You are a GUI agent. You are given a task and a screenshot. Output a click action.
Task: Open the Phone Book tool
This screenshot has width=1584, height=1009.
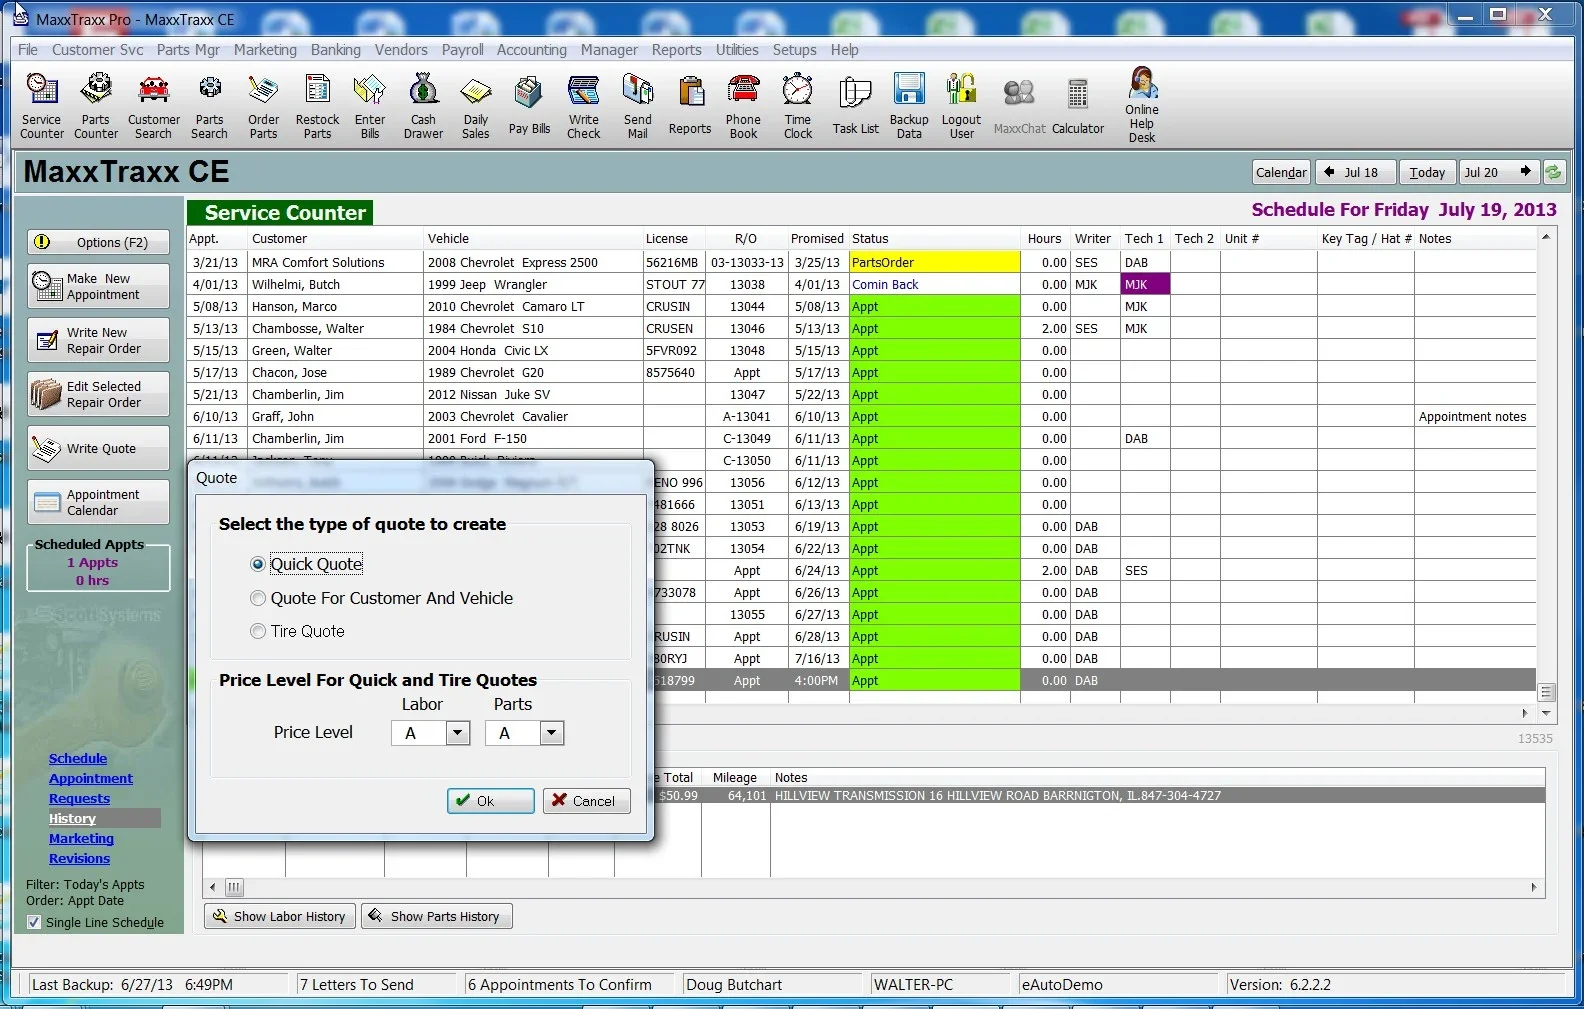coord(743,105)
